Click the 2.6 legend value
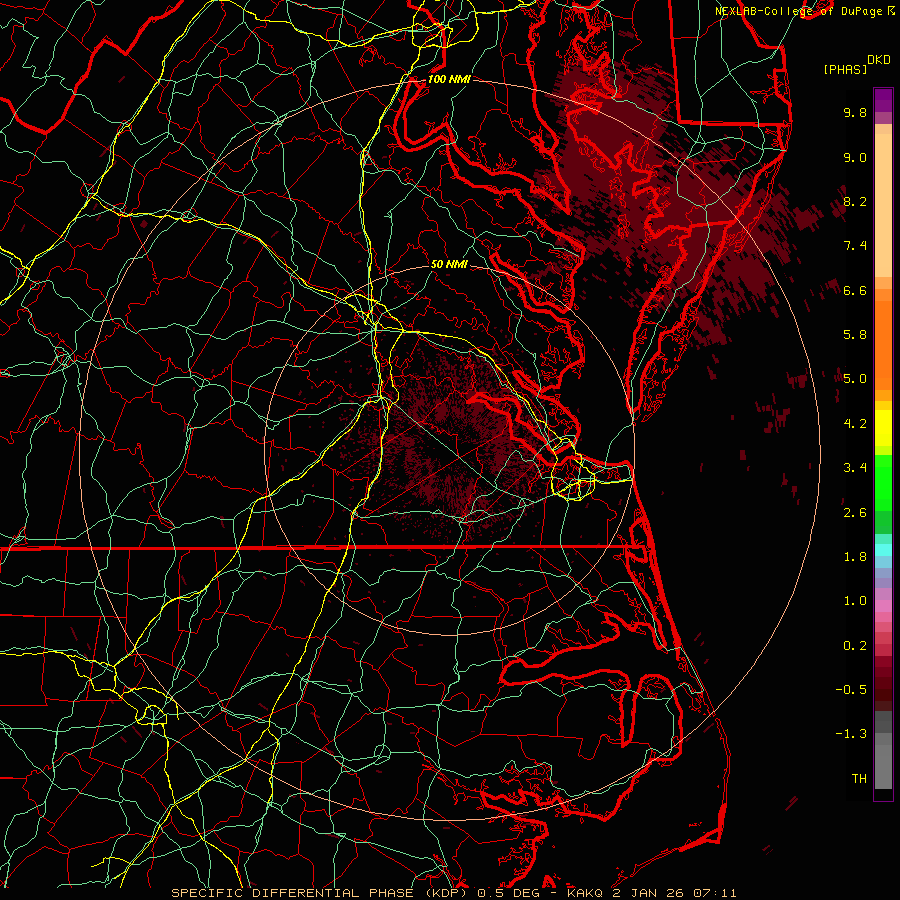This screenshot has width=900, height=900. coord(855,513)
